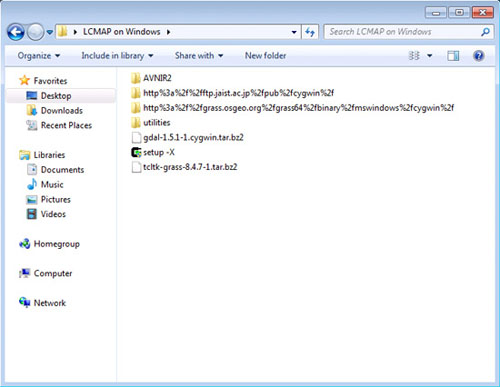Click the Pictures library icon
The height and width of the screenshot is (387, 500).
coord(32,199)
